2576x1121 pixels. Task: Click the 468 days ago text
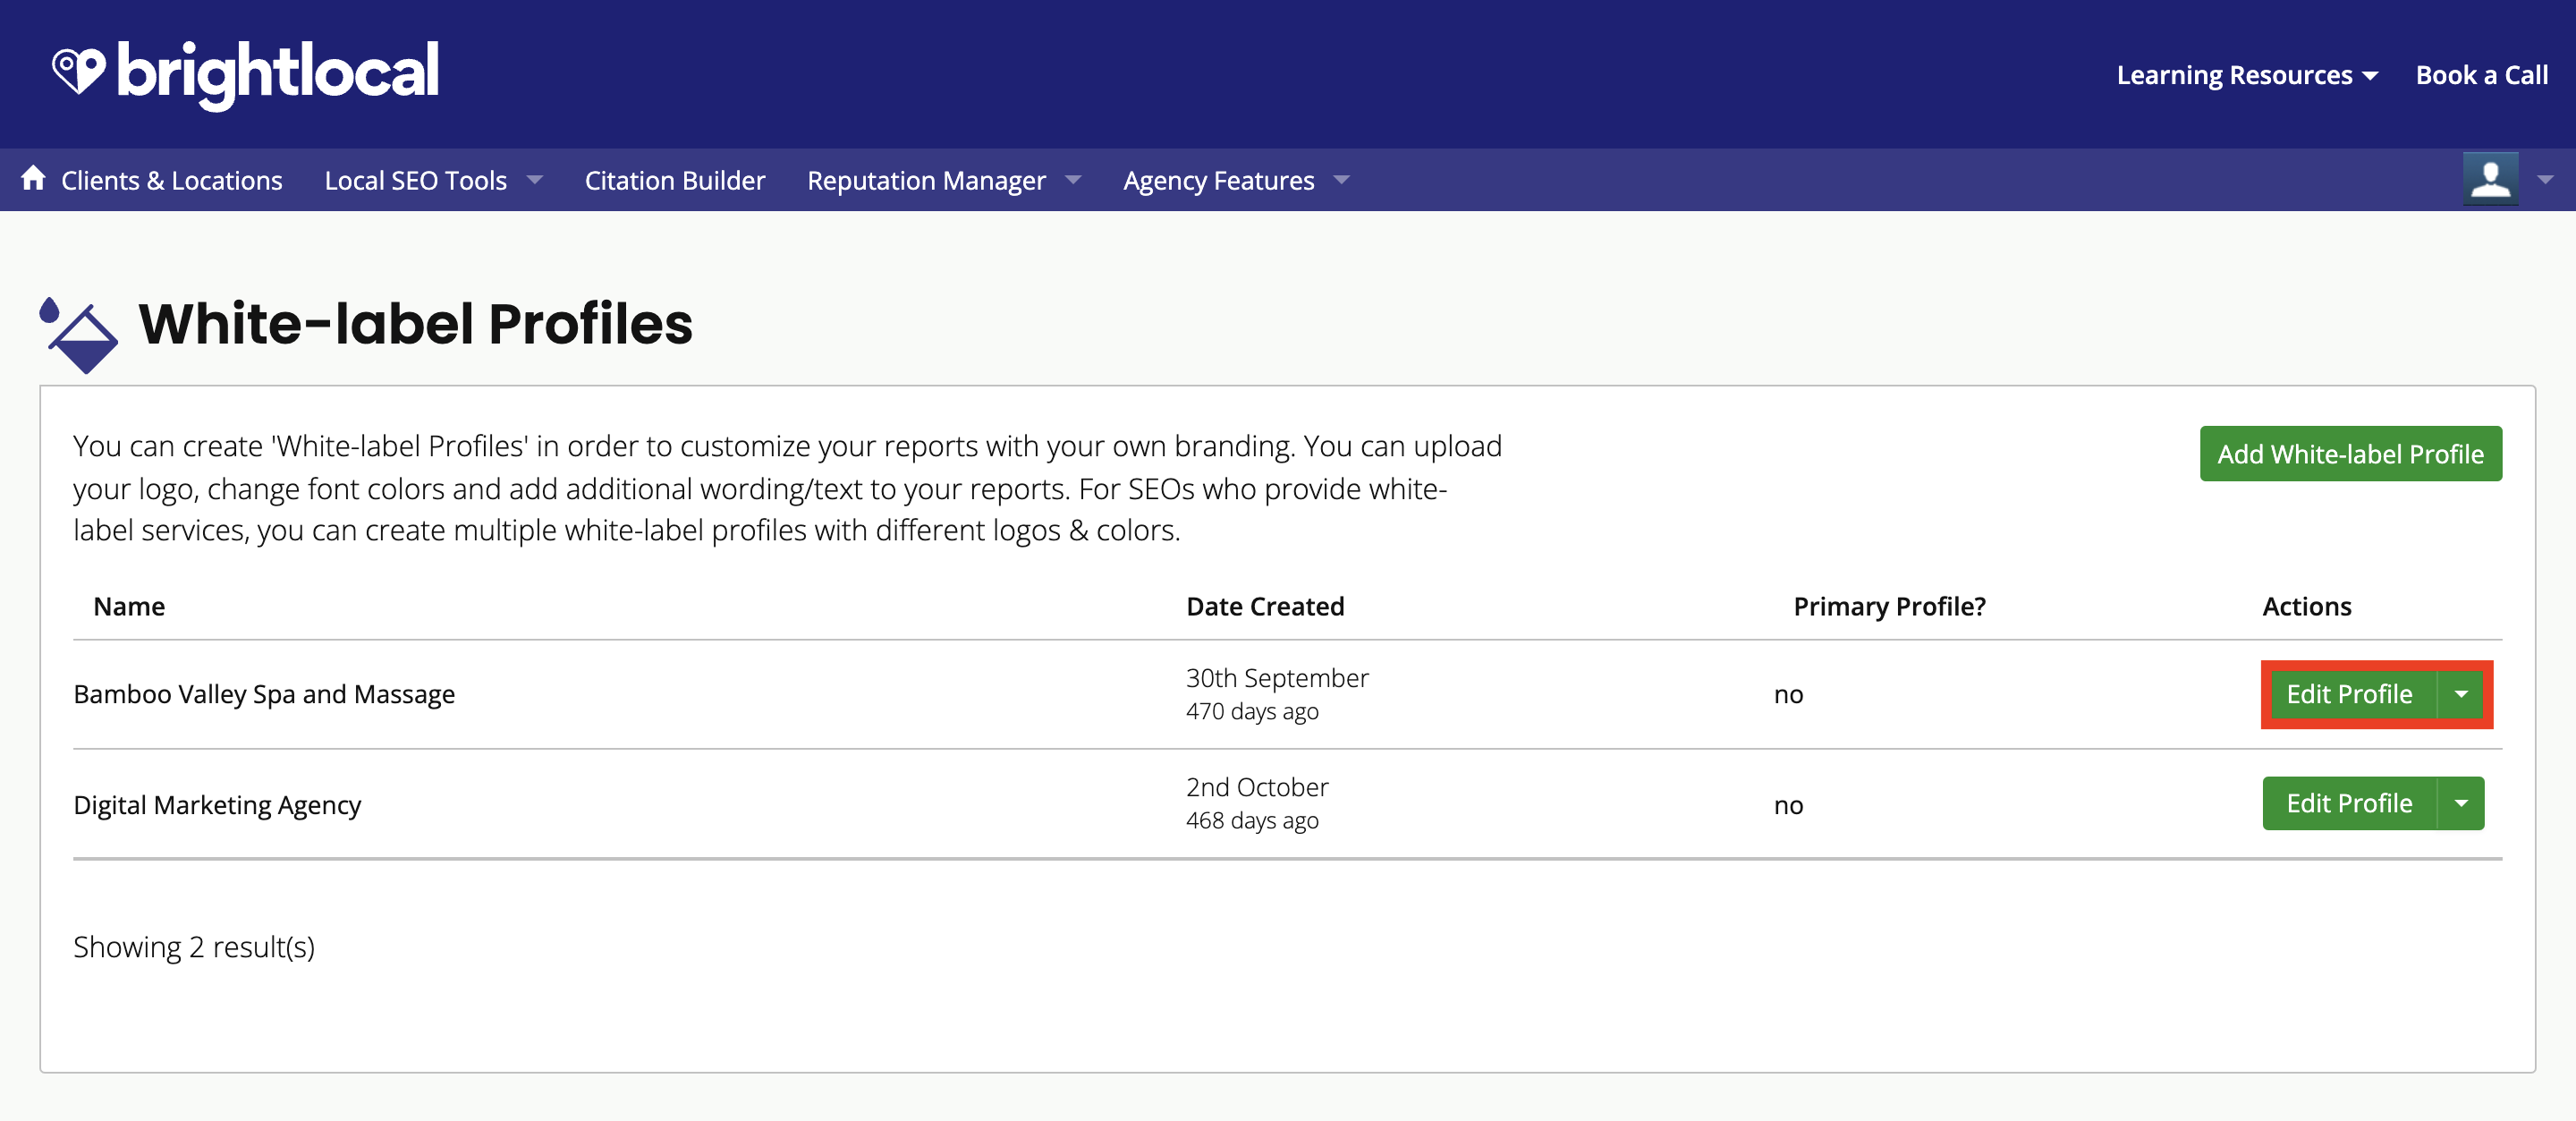pos(1252,820)
